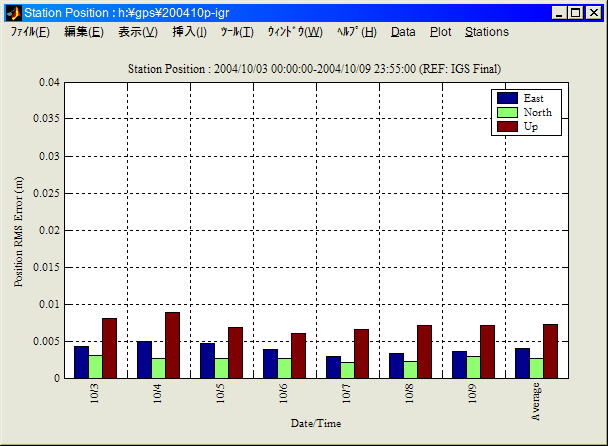Image resolution: width=608 pixels, height=446 pixels.
Task: Open the Stations menu
Action: coord(487,32)
